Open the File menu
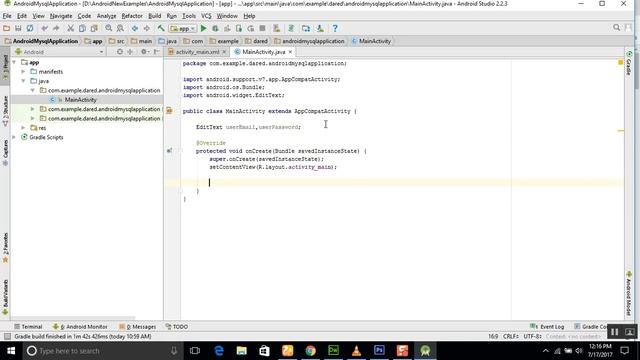This screenshot has width=640, height=360. click(7, 16)
